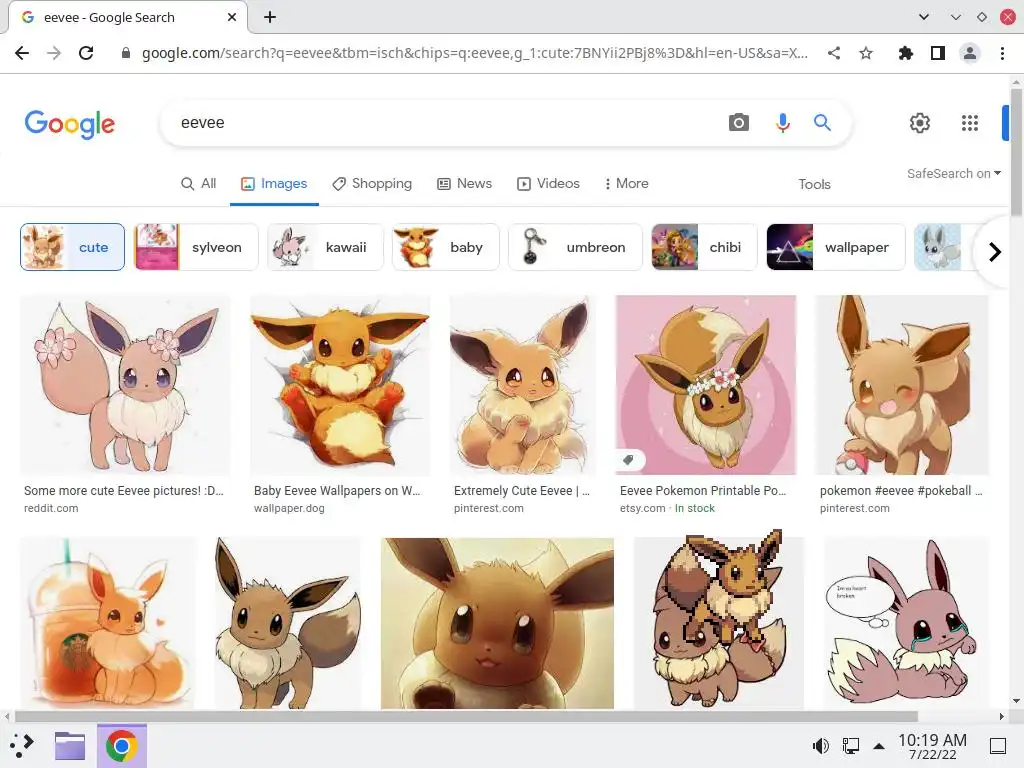
Task: Open Eevee Pokemon Printable result title
Action: tap(703, 490)
